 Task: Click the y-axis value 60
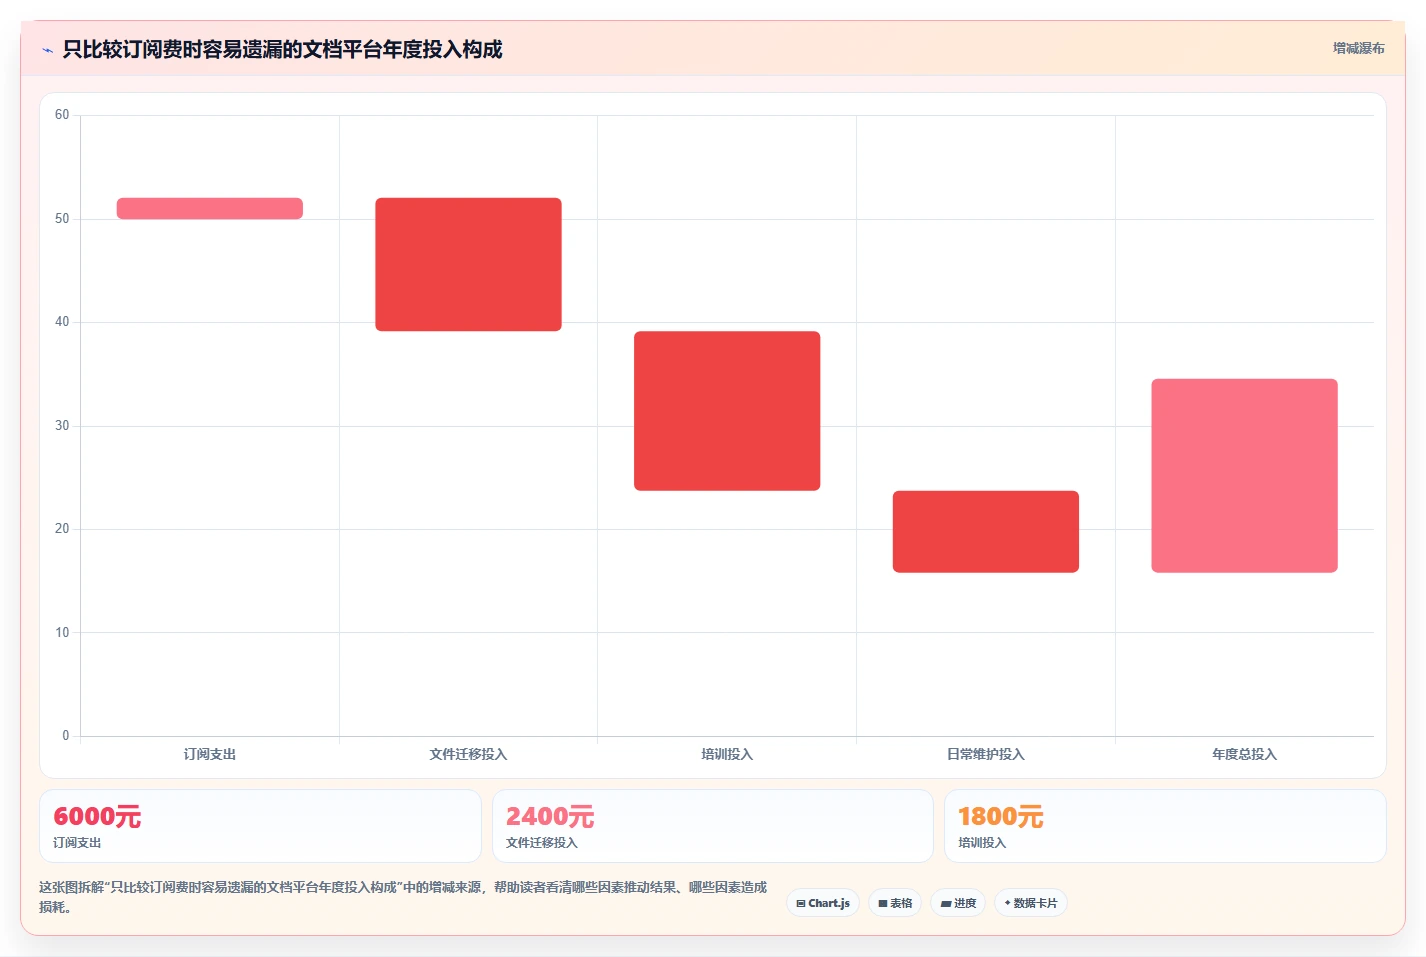(x=62, y=115)
